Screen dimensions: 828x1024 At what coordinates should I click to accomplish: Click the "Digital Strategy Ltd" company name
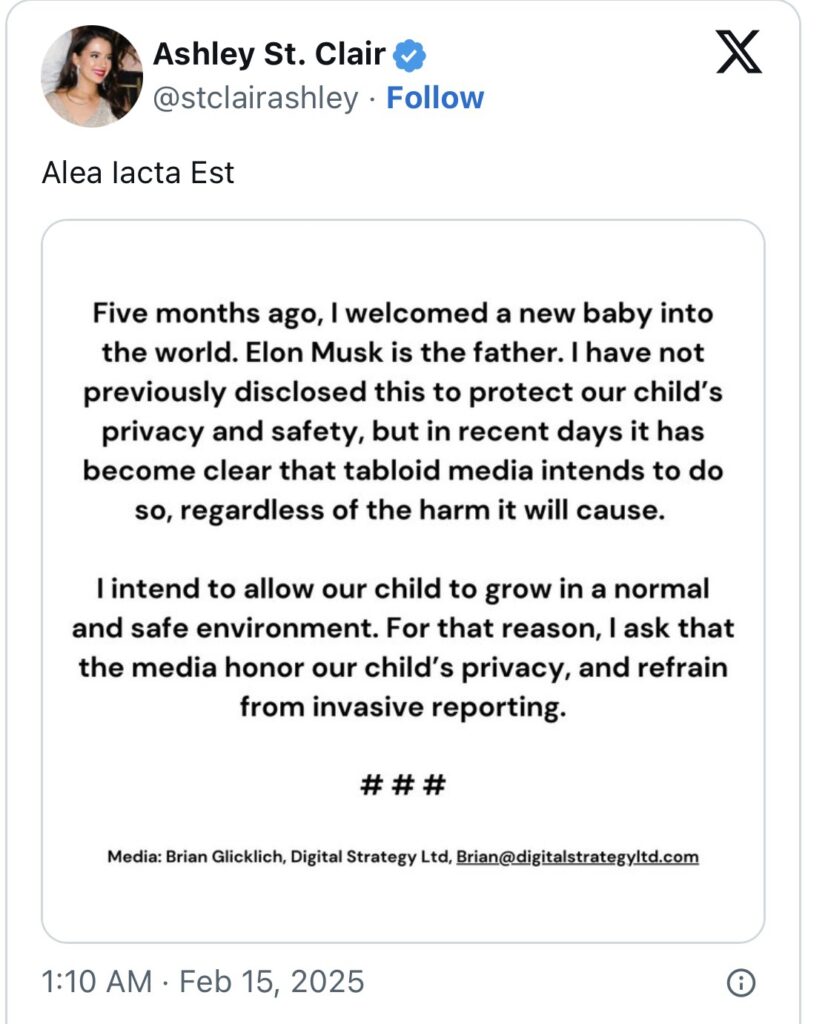pyautogui.click(x=370, y=857)
